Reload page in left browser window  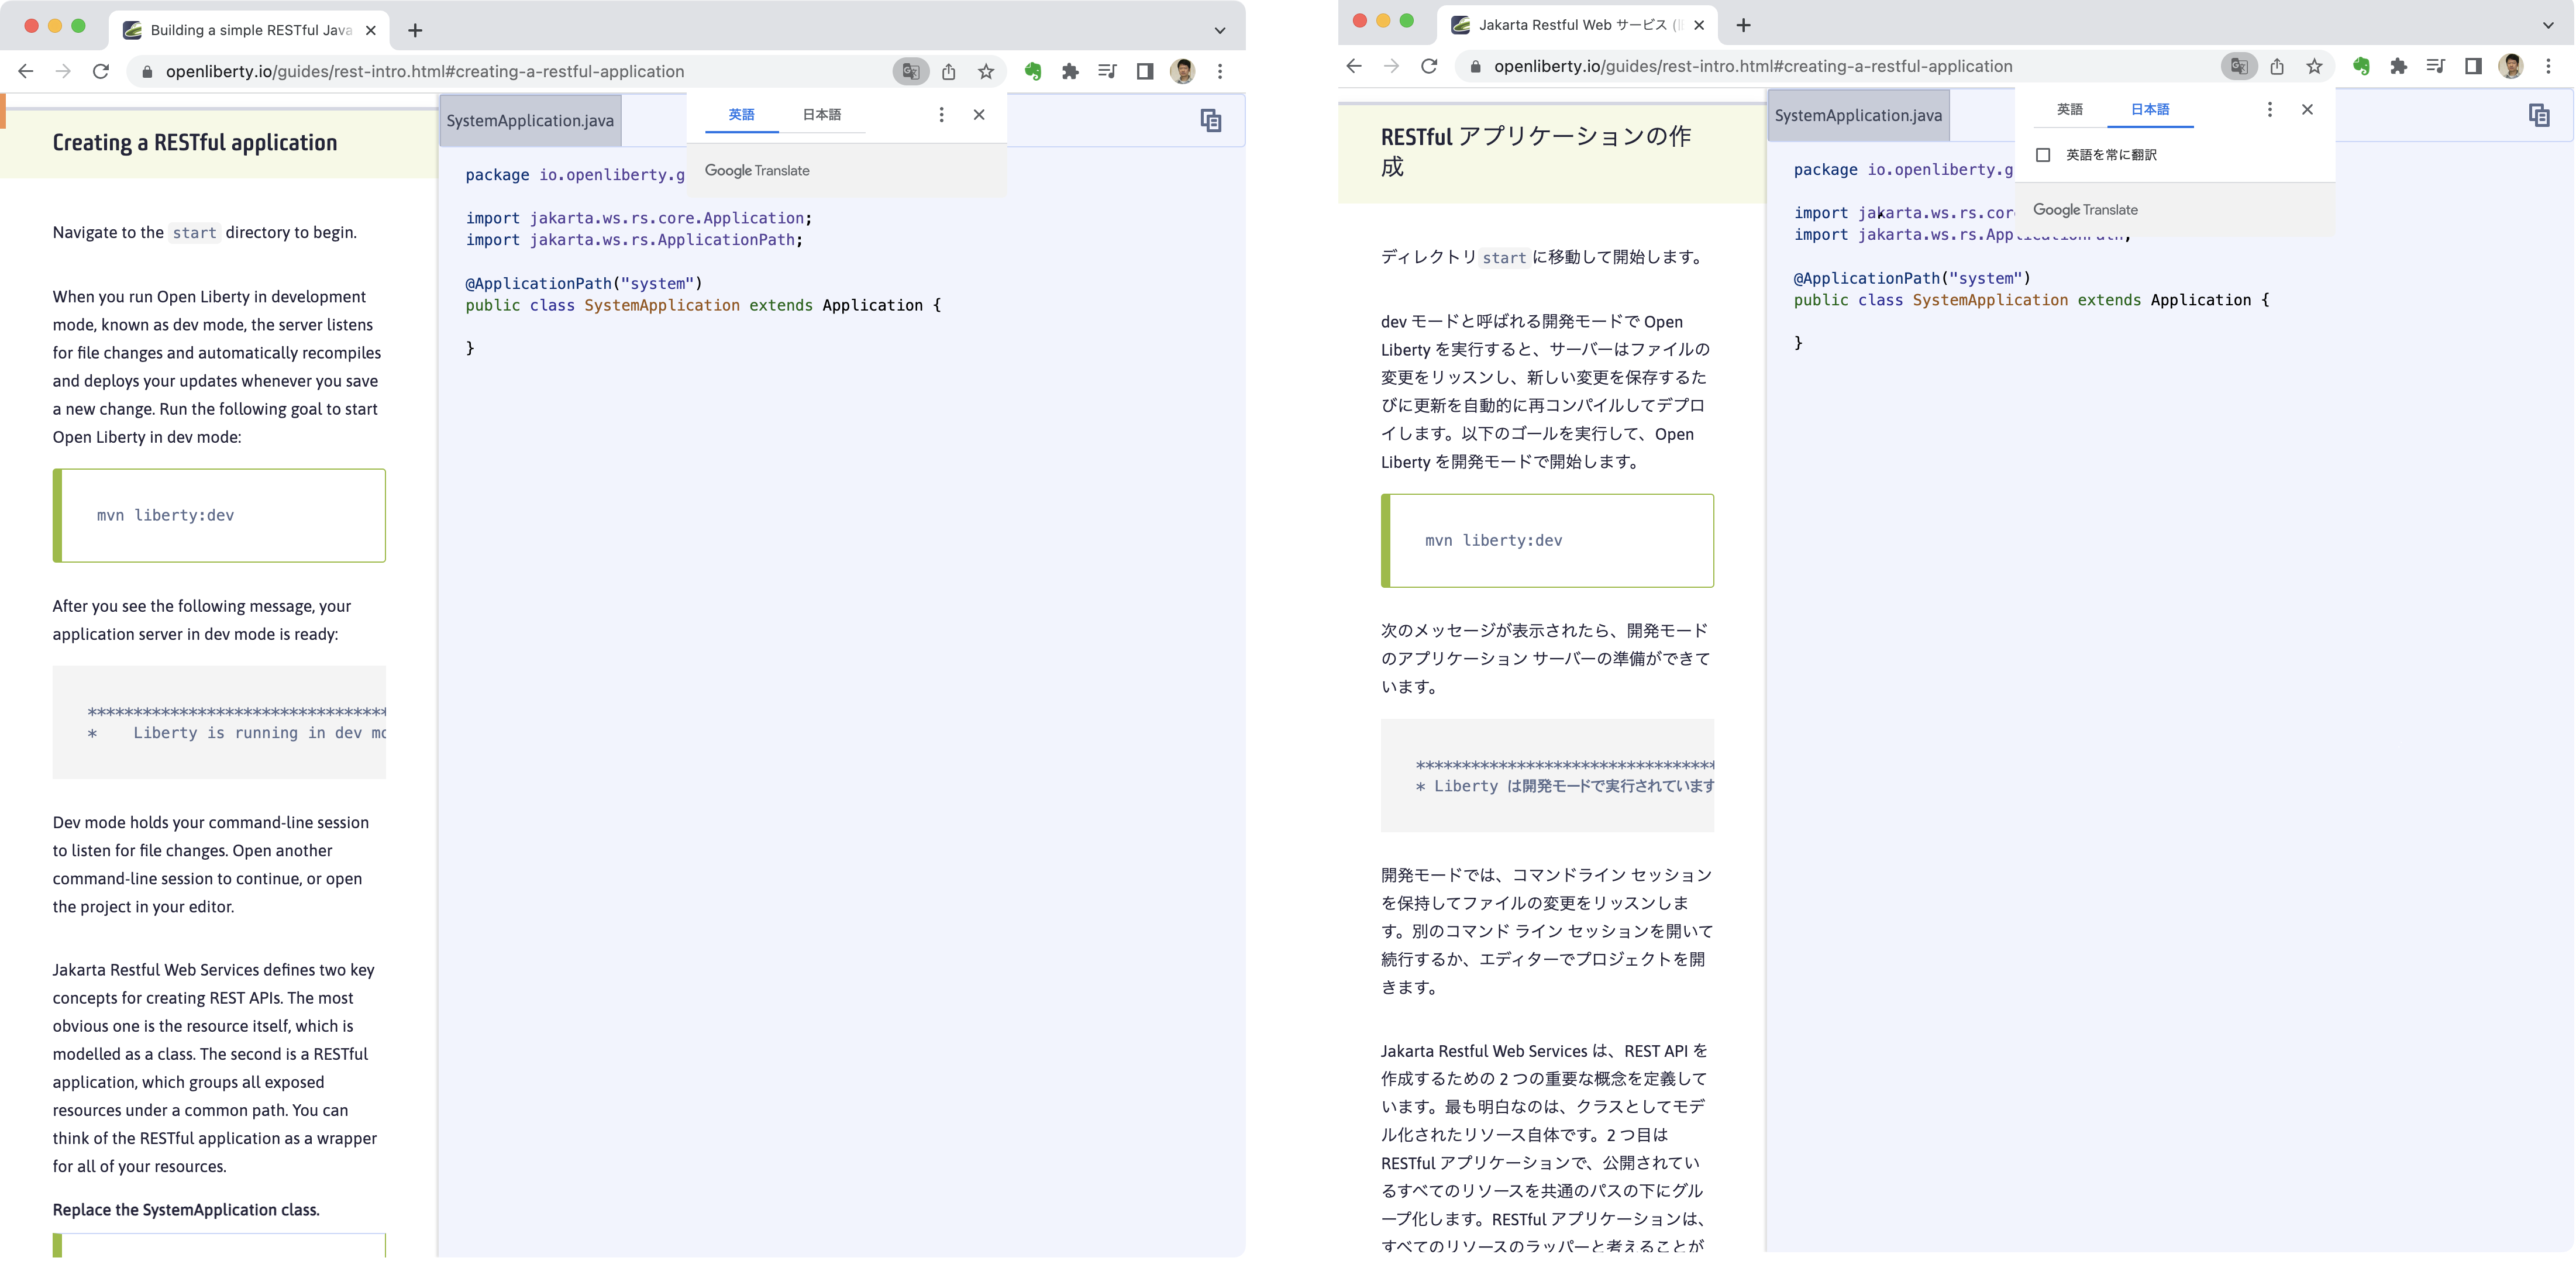[101, 71]
